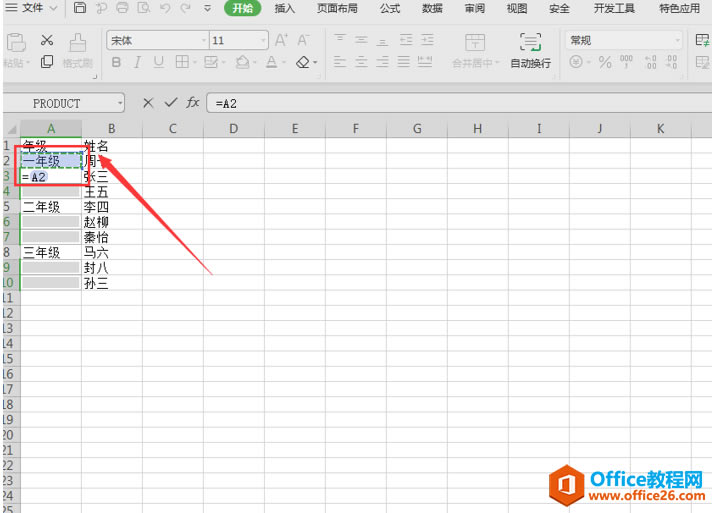The width and height of the screenshot is (712, 513).
Task: Select row 12 header
Action: (11, 313)
